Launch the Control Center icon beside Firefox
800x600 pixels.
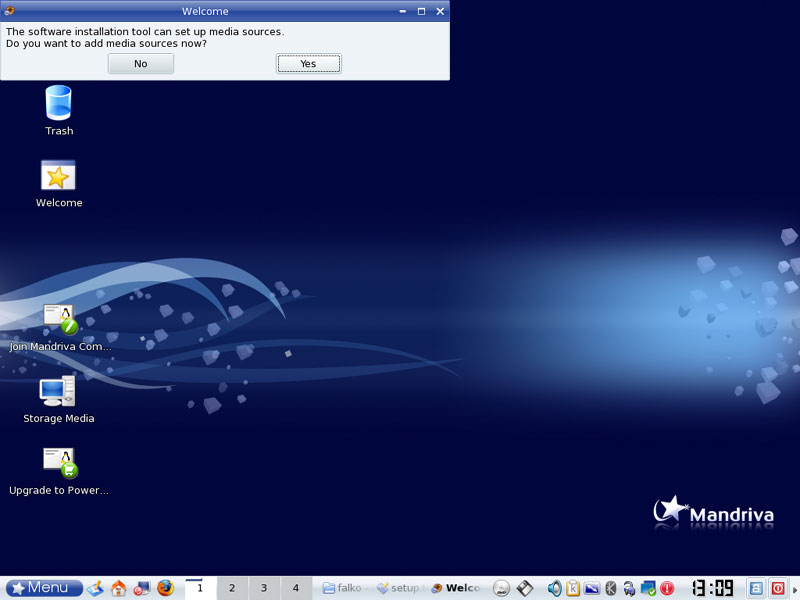pos(141,588)
